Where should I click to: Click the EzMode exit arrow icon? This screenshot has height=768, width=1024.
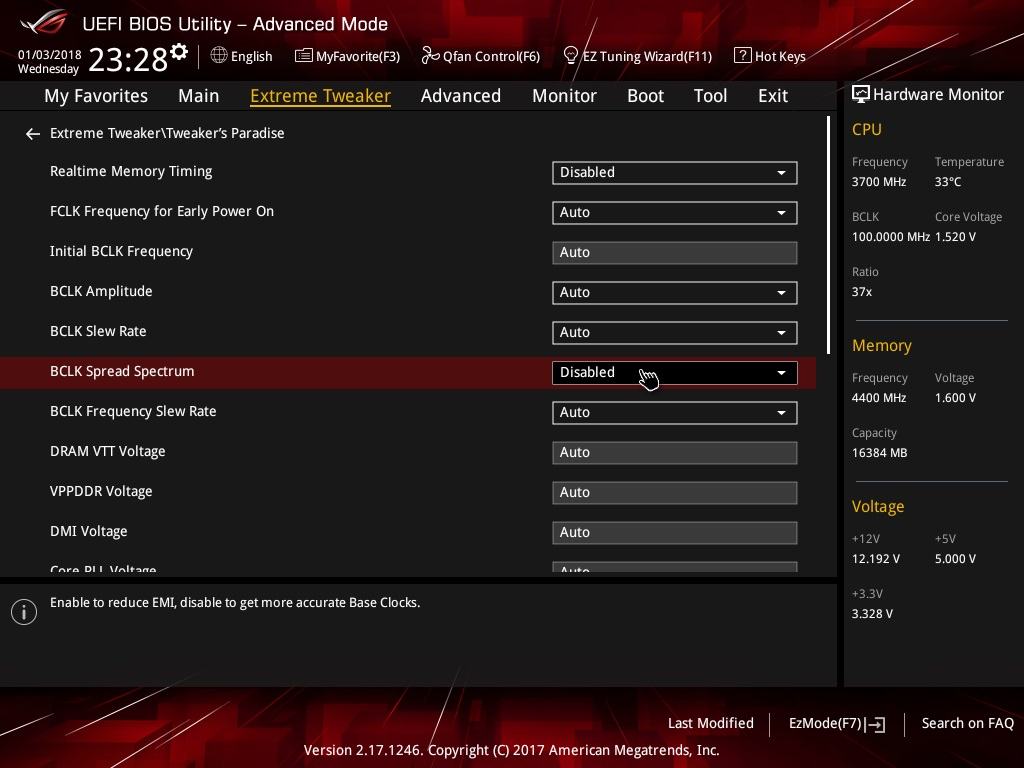pyautogui.click(x=876, y=724)
